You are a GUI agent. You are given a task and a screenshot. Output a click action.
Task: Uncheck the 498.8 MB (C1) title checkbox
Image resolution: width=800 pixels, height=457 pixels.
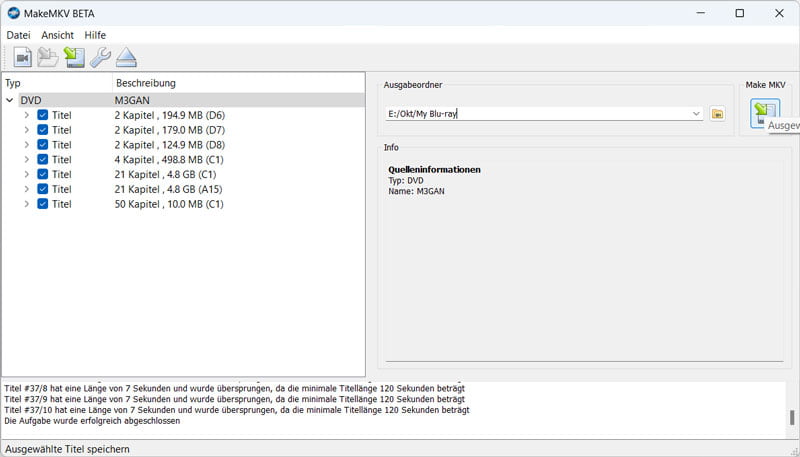click(43, 159)
